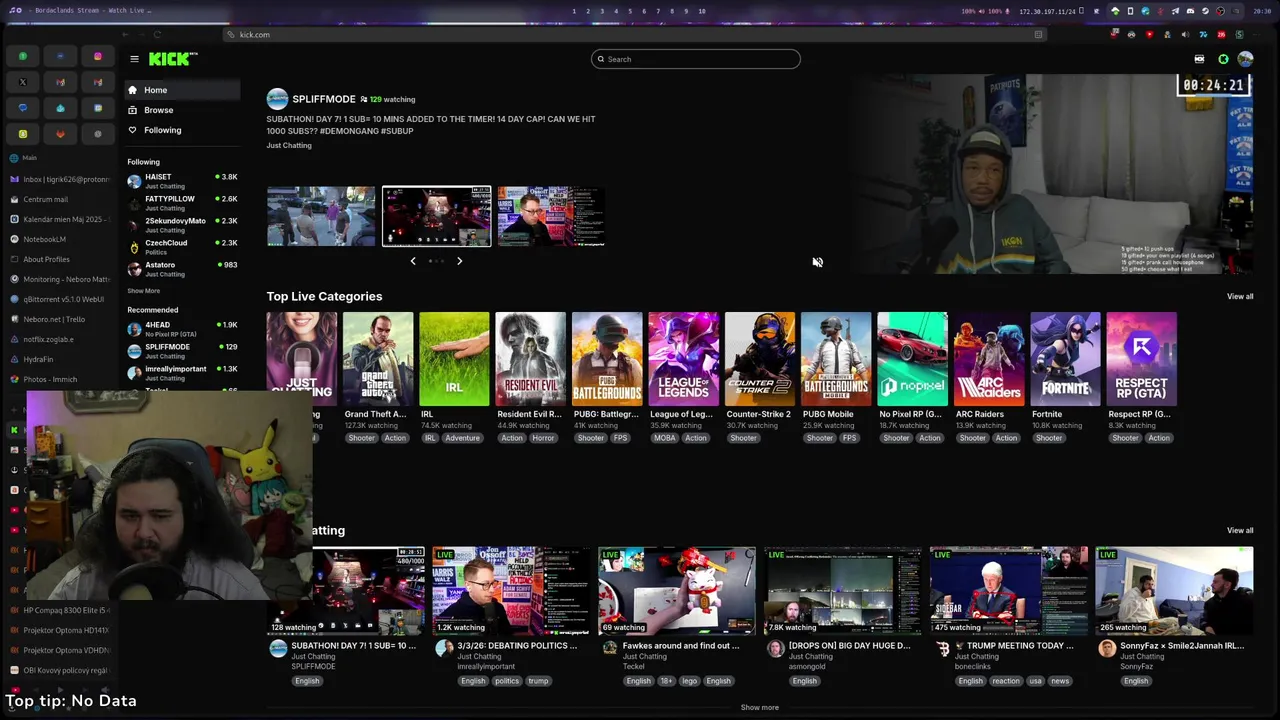
Task: Switch to workspace 7 in top bar
Action: [x=657, y=11]
